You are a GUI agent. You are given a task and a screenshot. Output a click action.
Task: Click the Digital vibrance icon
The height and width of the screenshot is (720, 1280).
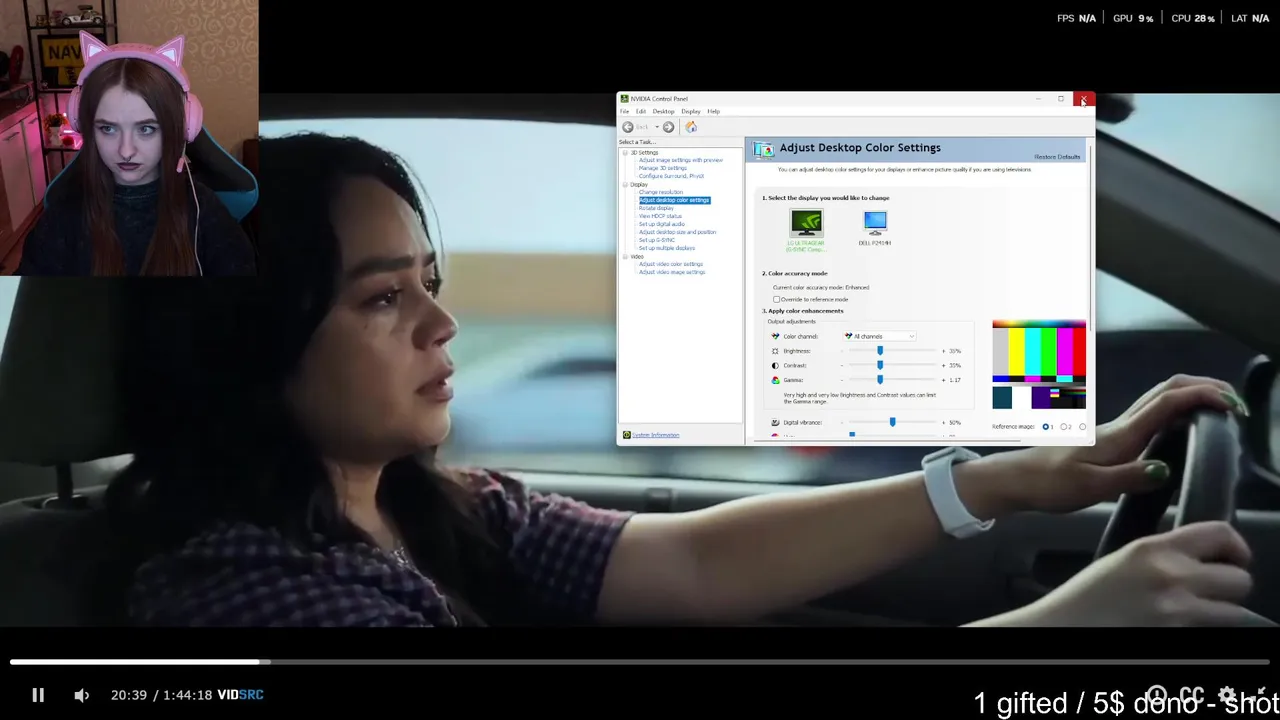[x=775, y=422]
